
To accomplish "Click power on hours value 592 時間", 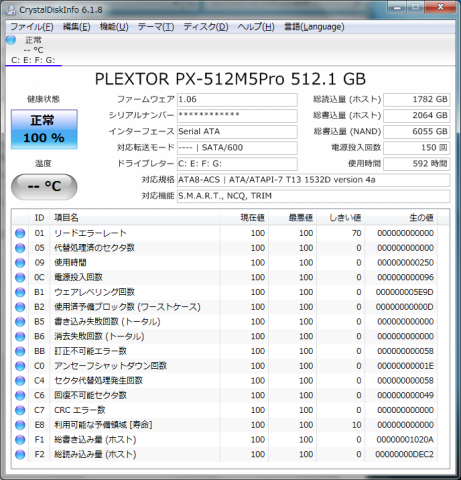I will point(417,164).
